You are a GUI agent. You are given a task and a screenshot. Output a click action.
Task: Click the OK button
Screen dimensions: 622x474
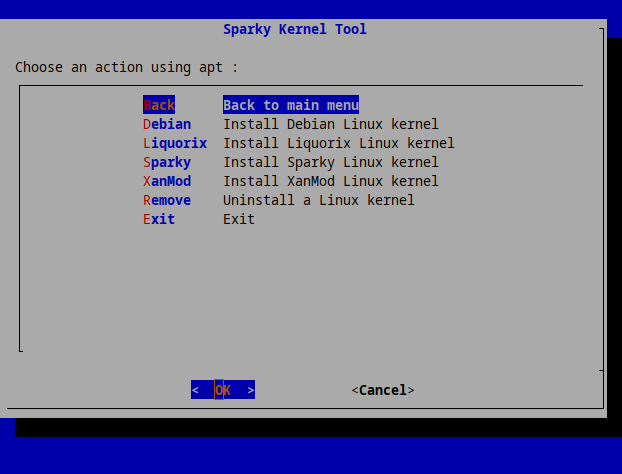coord(223,390)
